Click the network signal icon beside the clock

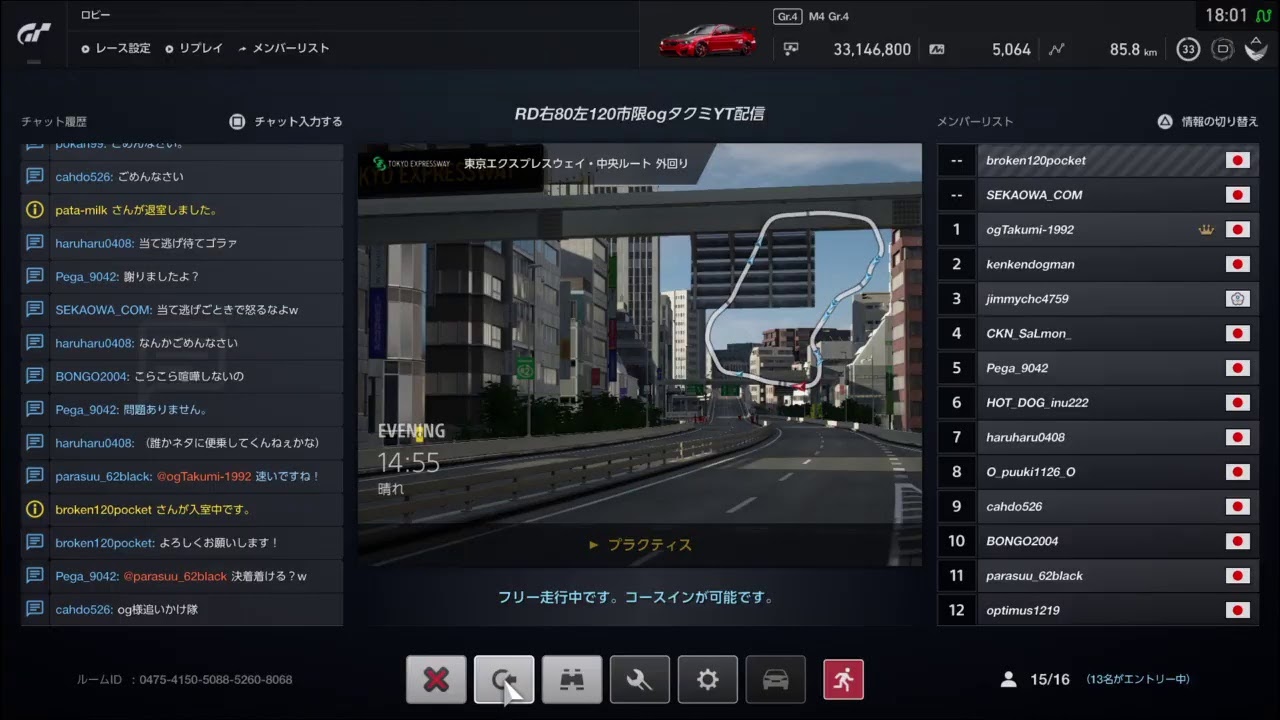tap(1264, 16)
